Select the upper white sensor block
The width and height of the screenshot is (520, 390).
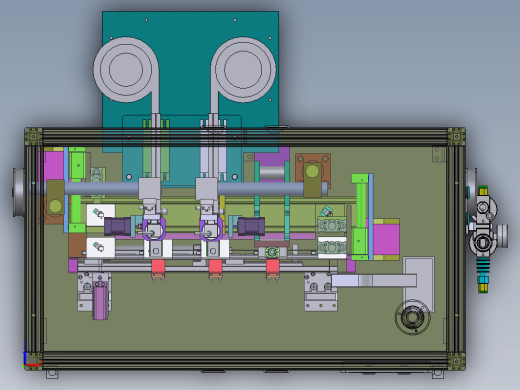pos(101,215)
